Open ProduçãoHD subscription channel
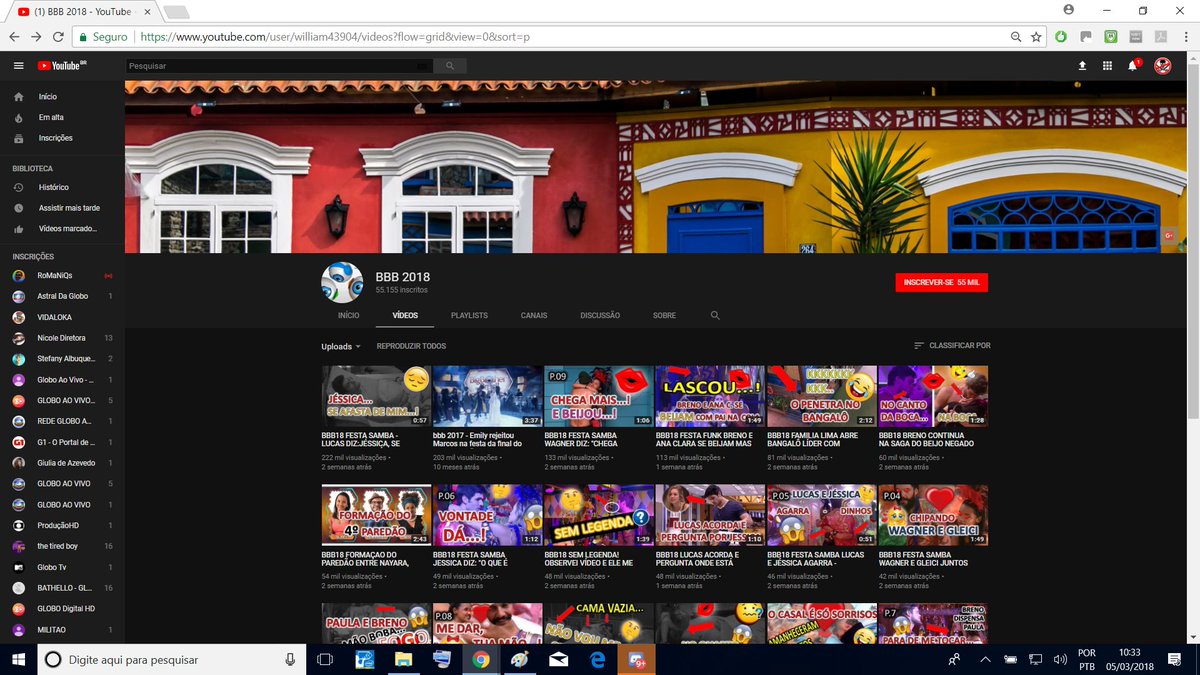Screen dimensions: 1200x675 [x=60, y=525]
